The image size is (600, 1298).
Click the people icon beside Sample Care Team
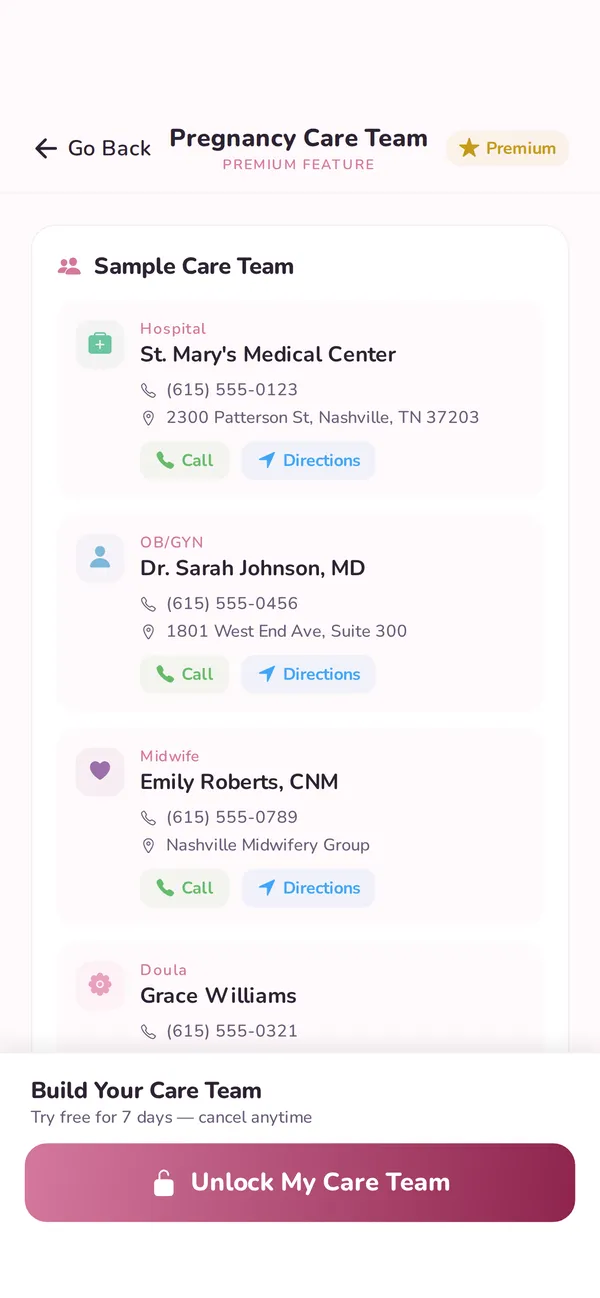[x=66, y=265]
